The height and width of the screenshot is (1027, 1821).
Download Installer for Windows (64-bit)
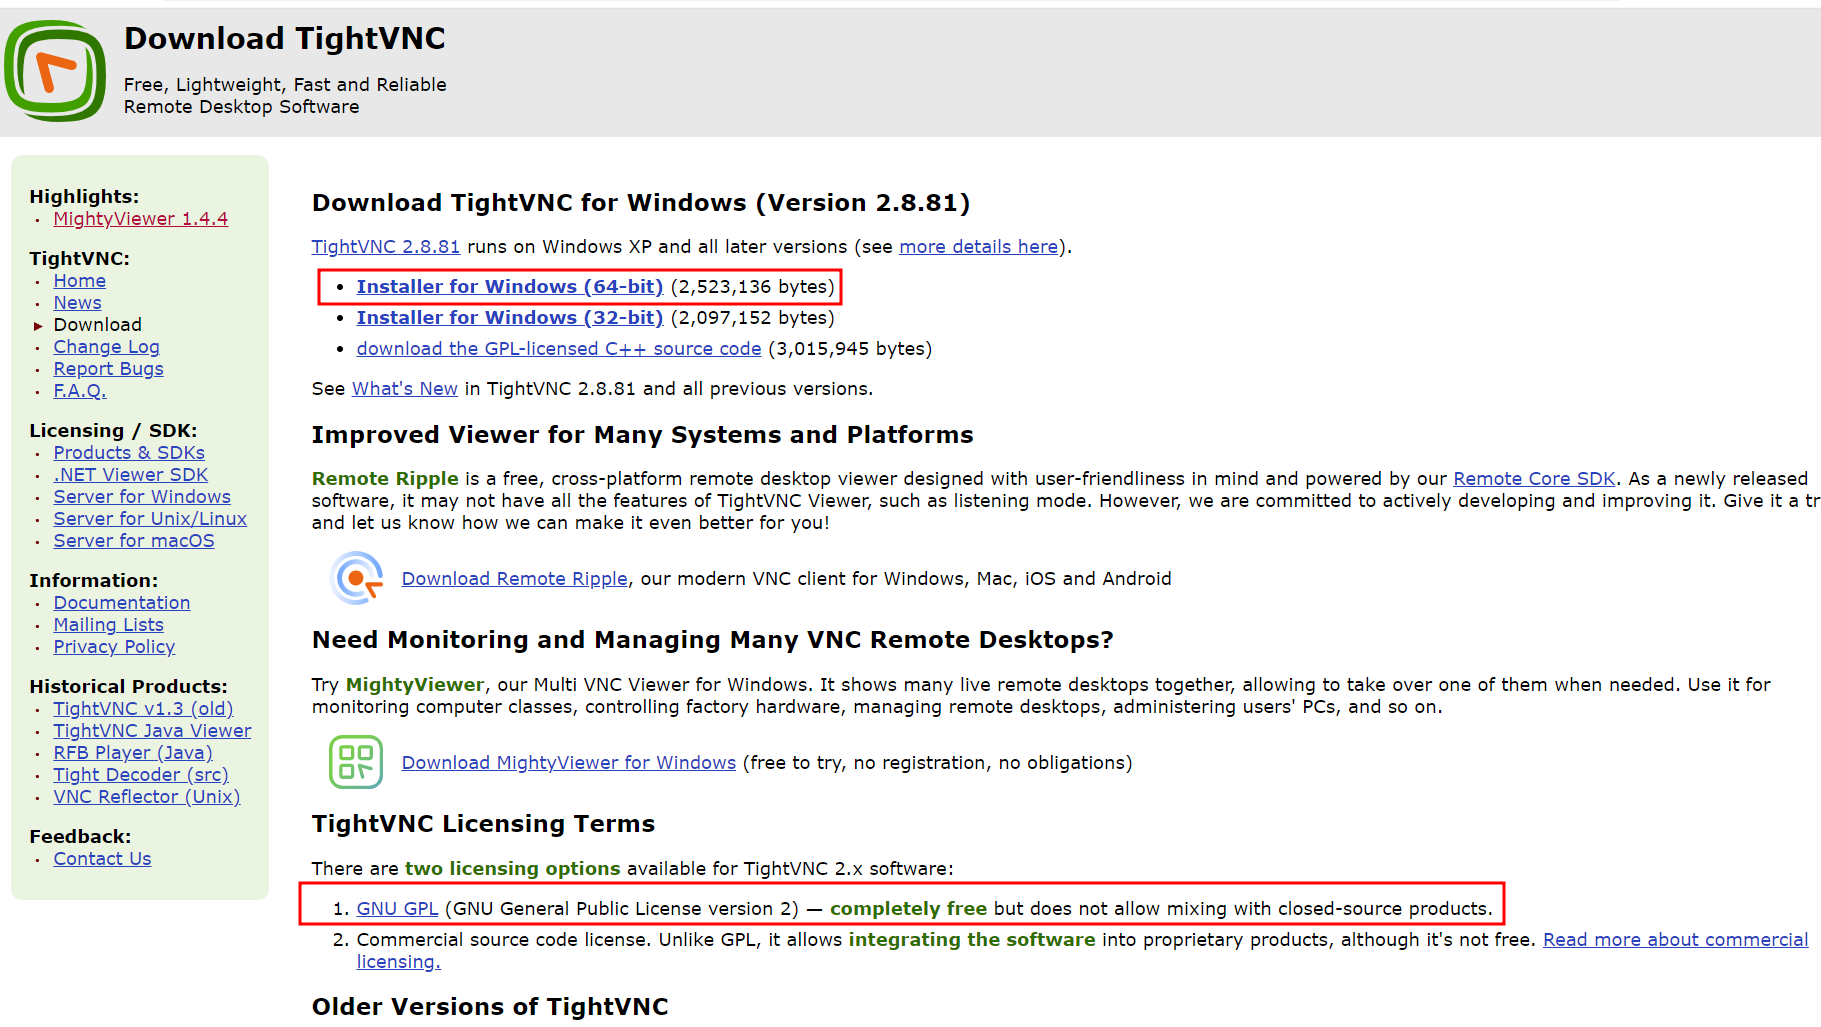point(510,287)
